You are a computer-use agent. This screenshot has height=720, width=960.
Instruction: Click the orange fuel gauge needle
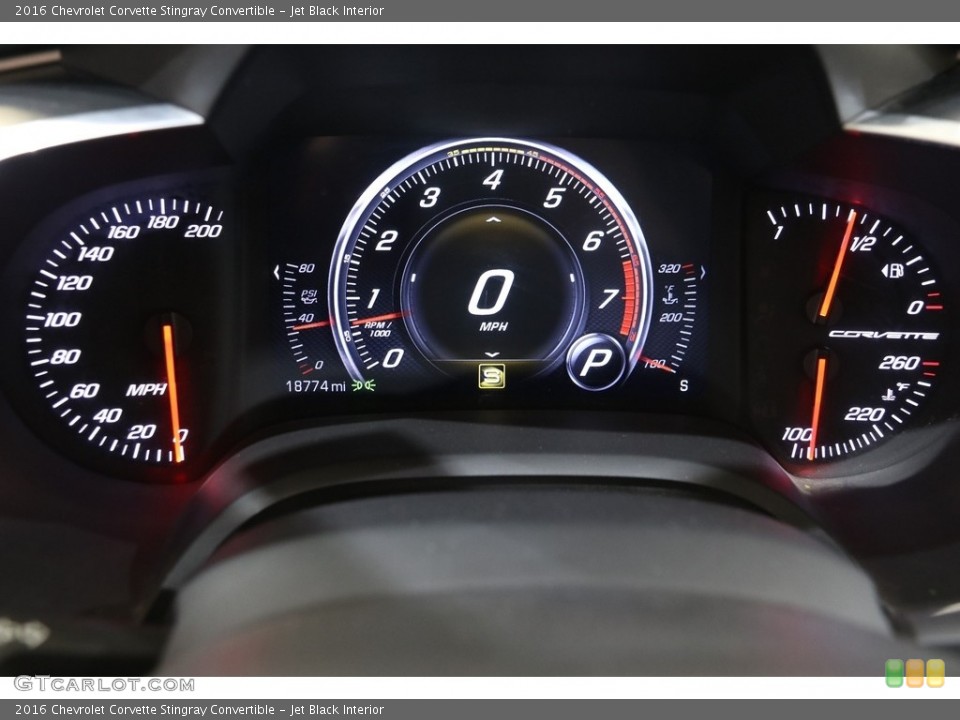[x=838, y=263]
